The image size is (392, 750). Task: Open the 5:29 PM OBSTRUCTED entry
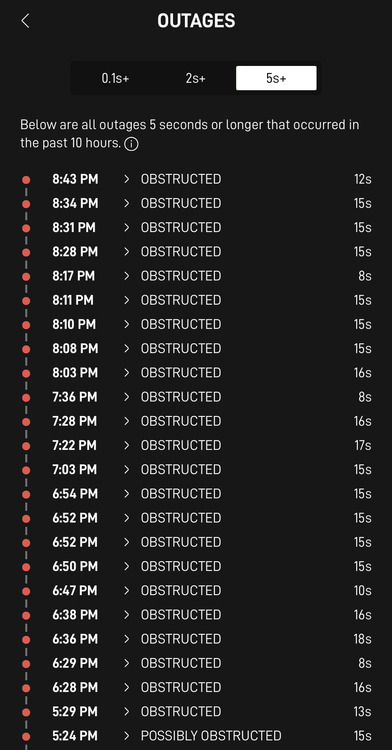[181, 712]
